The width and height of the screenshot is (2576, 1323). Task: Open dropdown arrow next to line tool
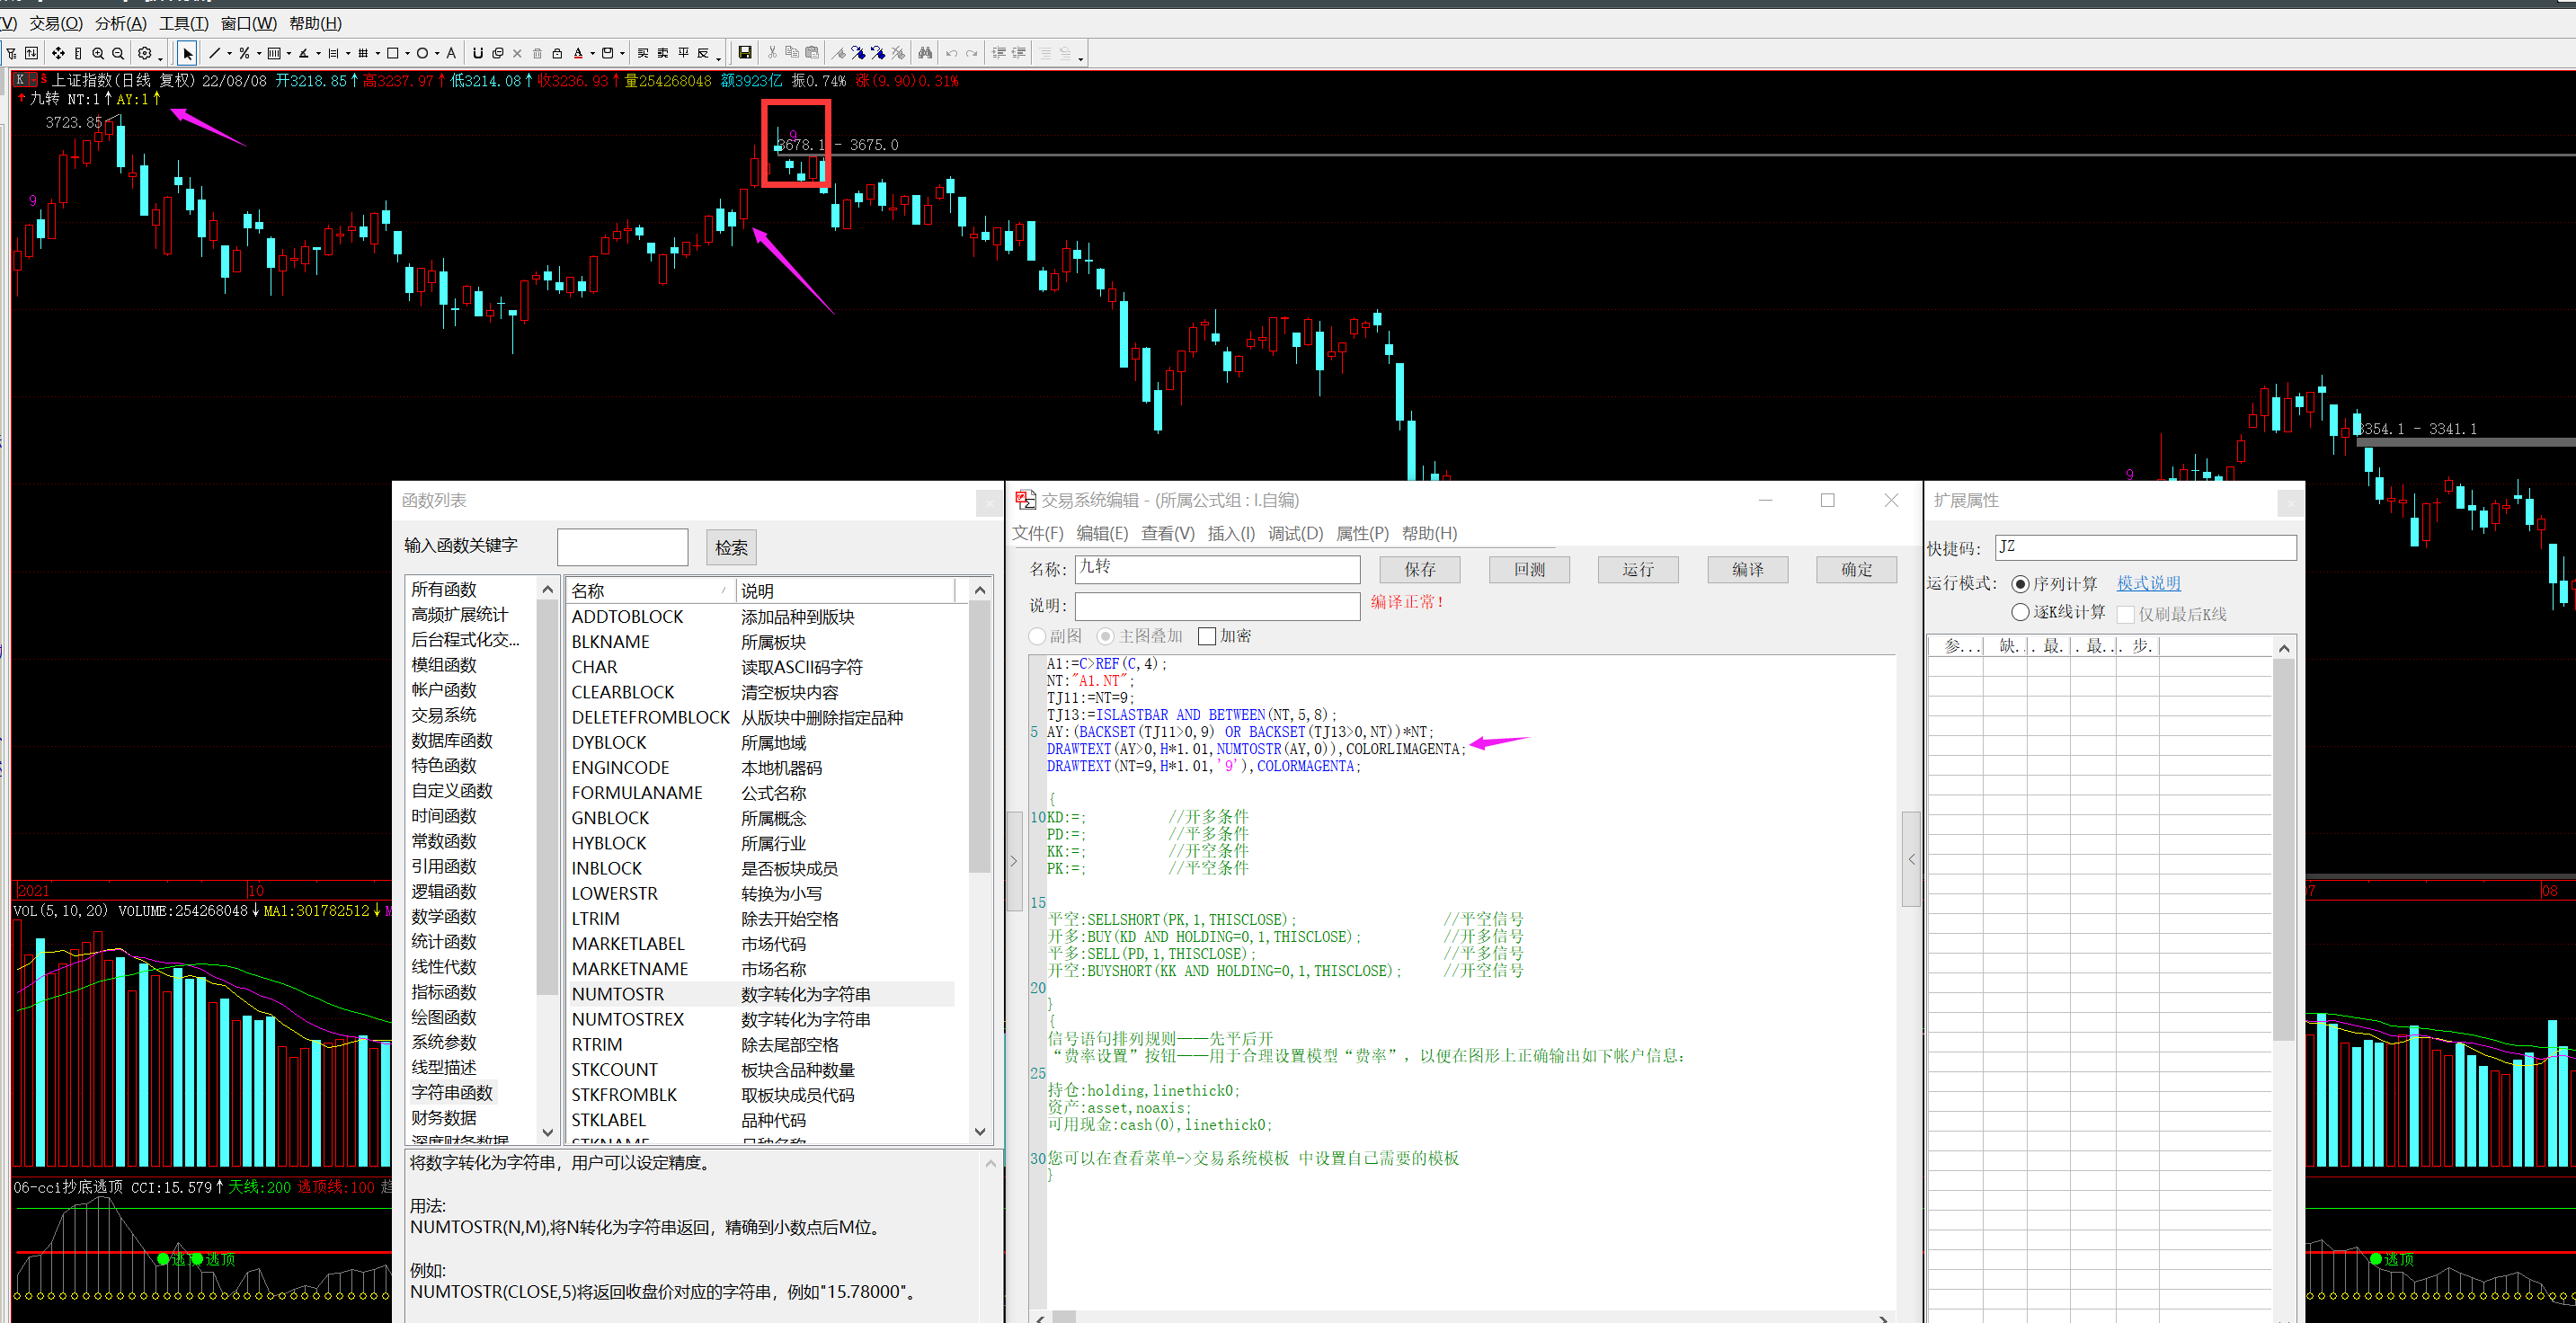click(x=229, y=54)
